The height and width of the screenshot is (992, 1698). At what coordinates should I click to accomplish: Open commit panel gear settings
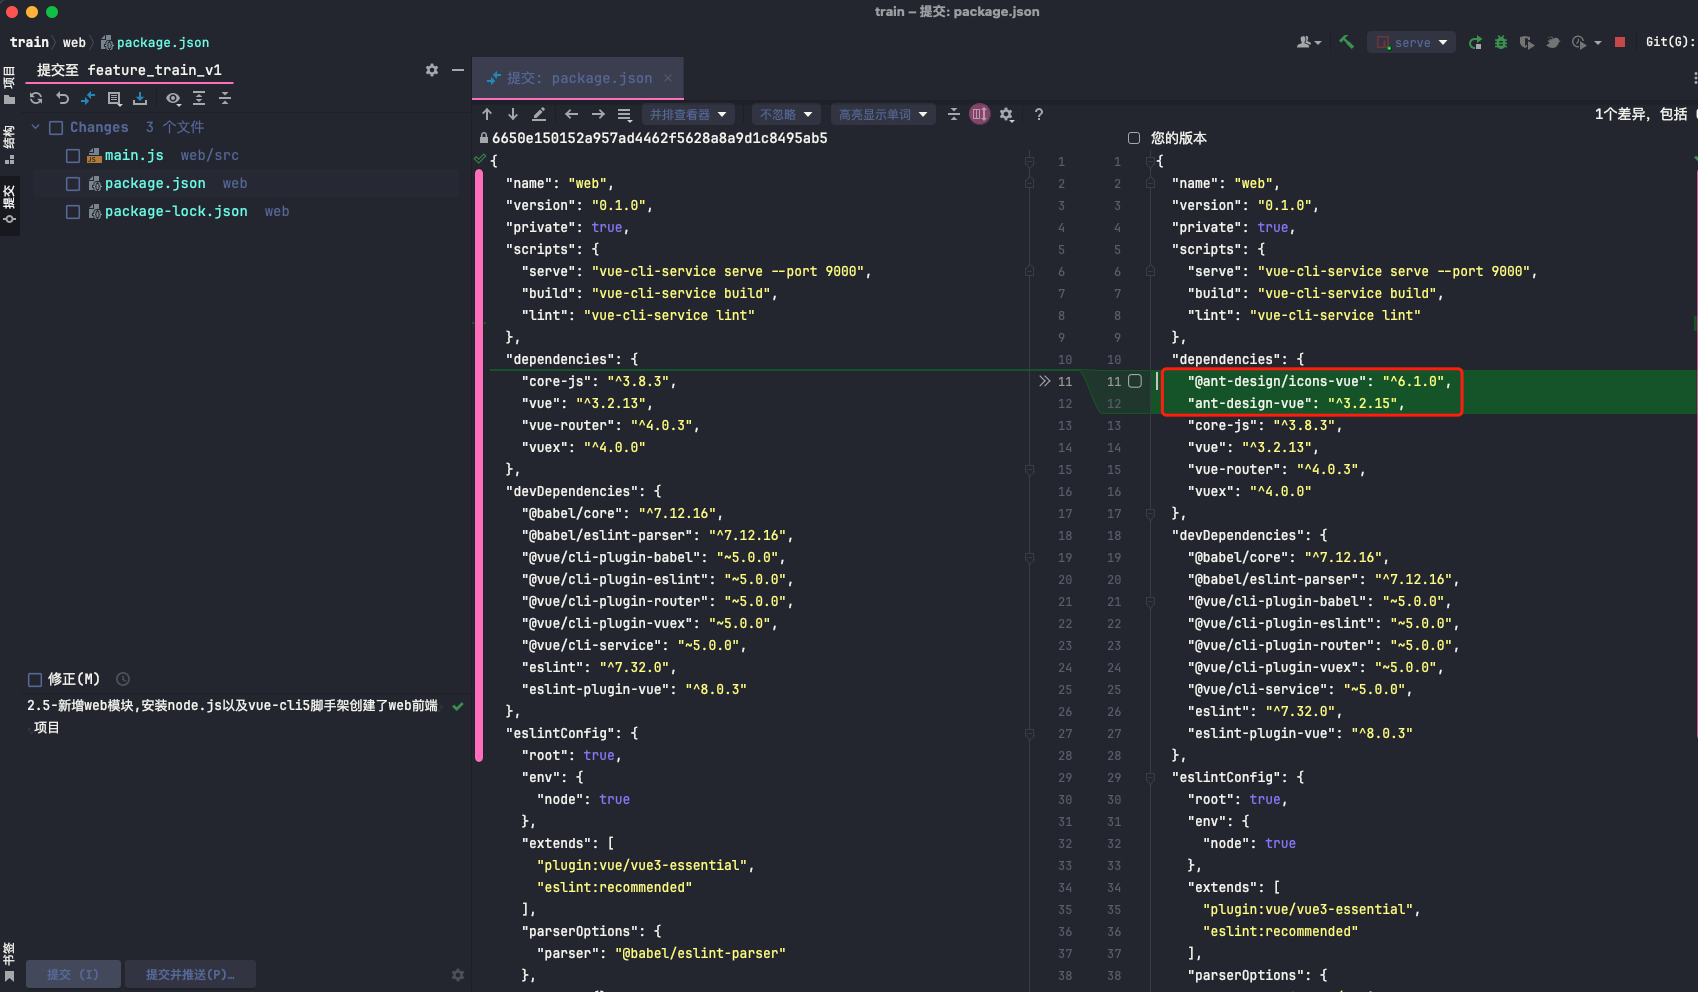click(432, 70)
